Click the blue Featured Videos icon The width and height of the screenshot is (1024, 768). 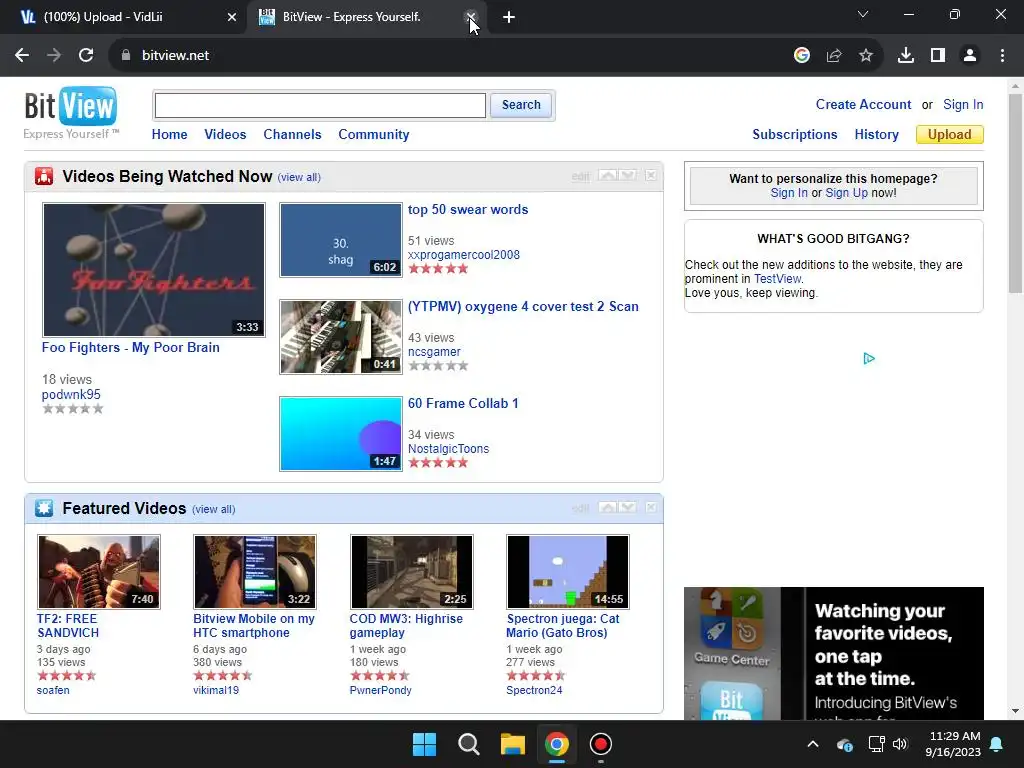[44, 508]
